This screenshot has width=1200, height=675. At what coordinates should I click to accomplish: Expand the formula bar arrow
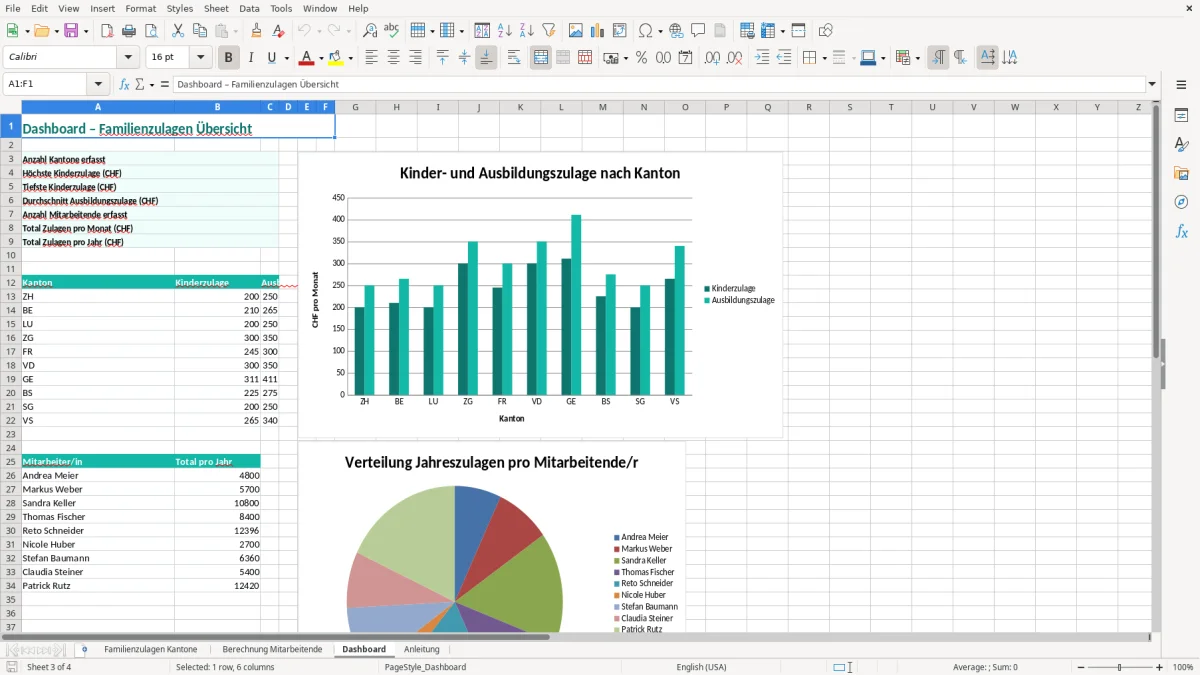click(x=1152, y=84)
